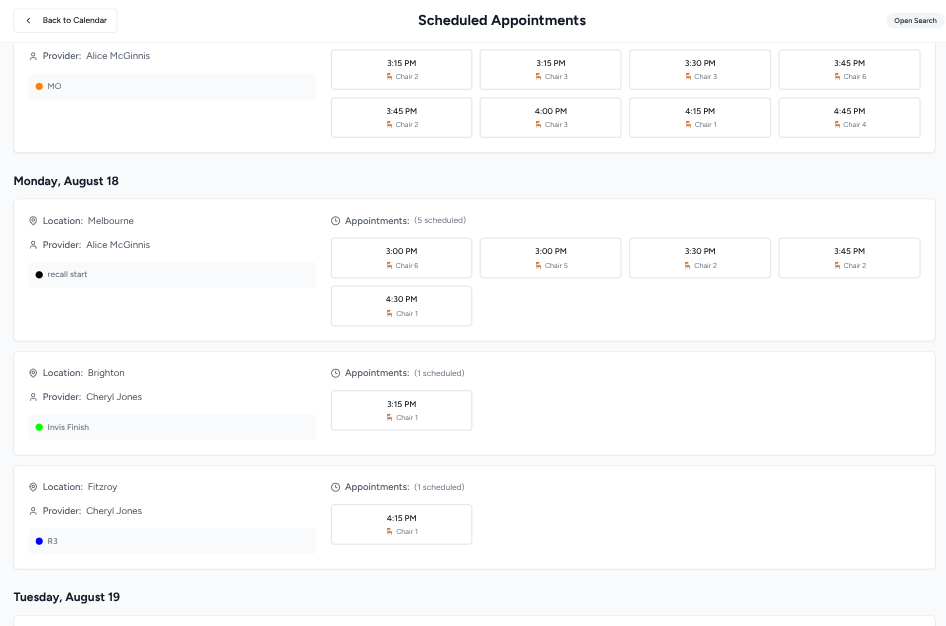
Task: Collapse the Monday, August 18 section
Action: (x=66, y=181)
